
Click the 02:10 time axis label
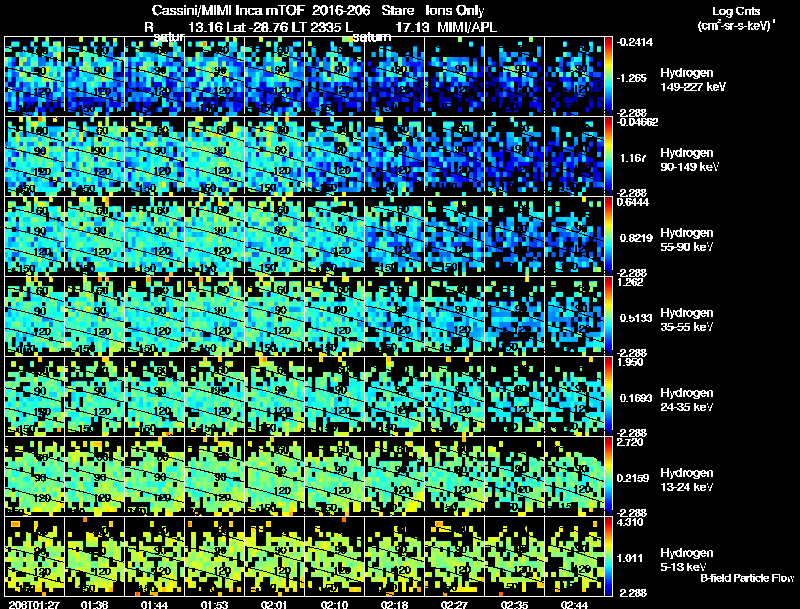tap(334, 604)
